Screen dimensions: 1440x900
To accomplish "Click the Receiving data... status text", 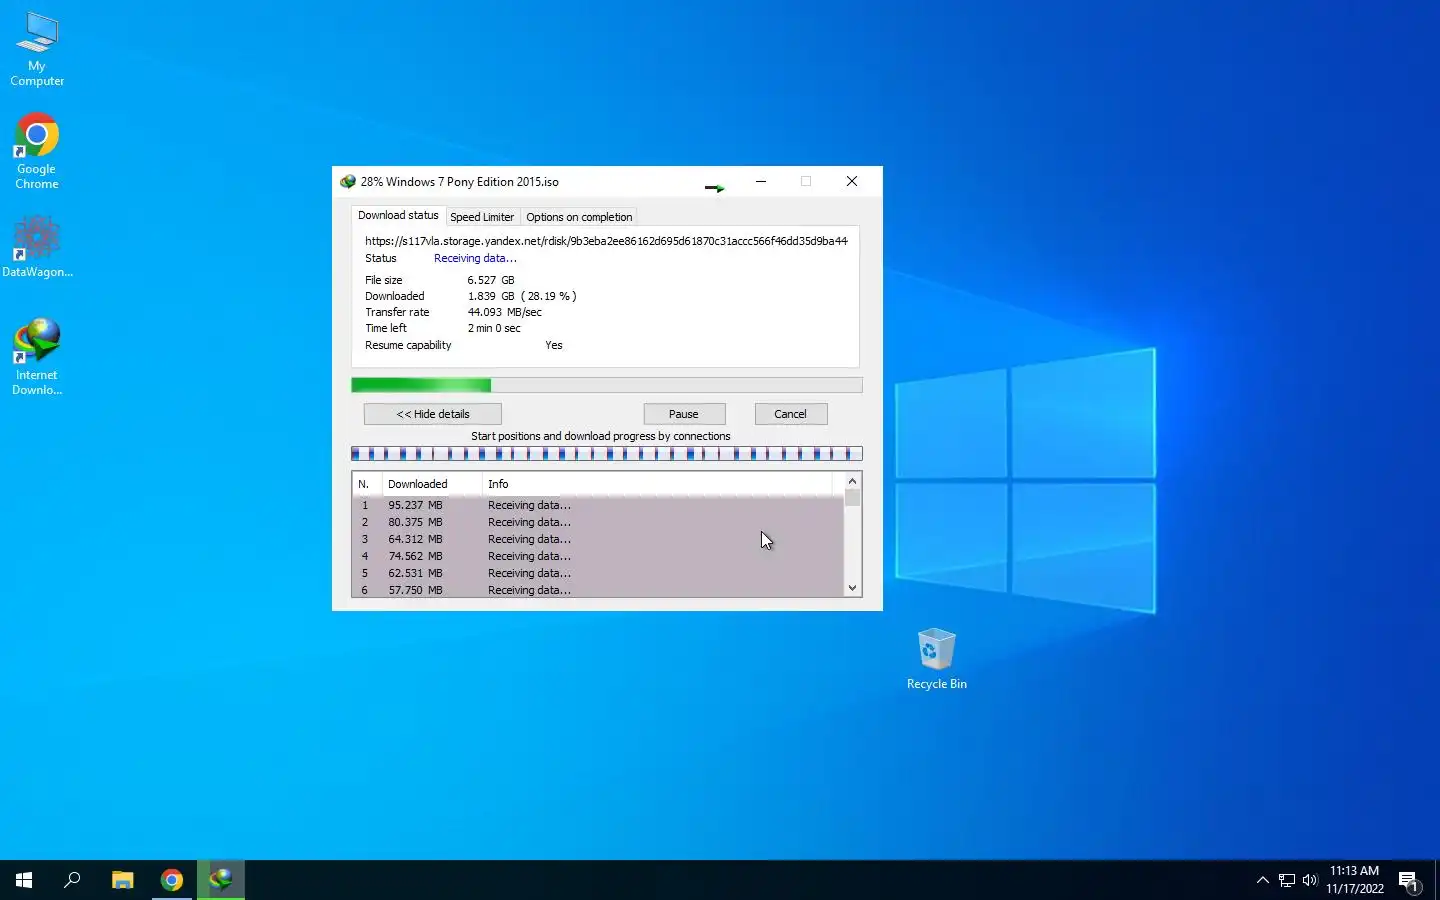I will pos(475,258).
